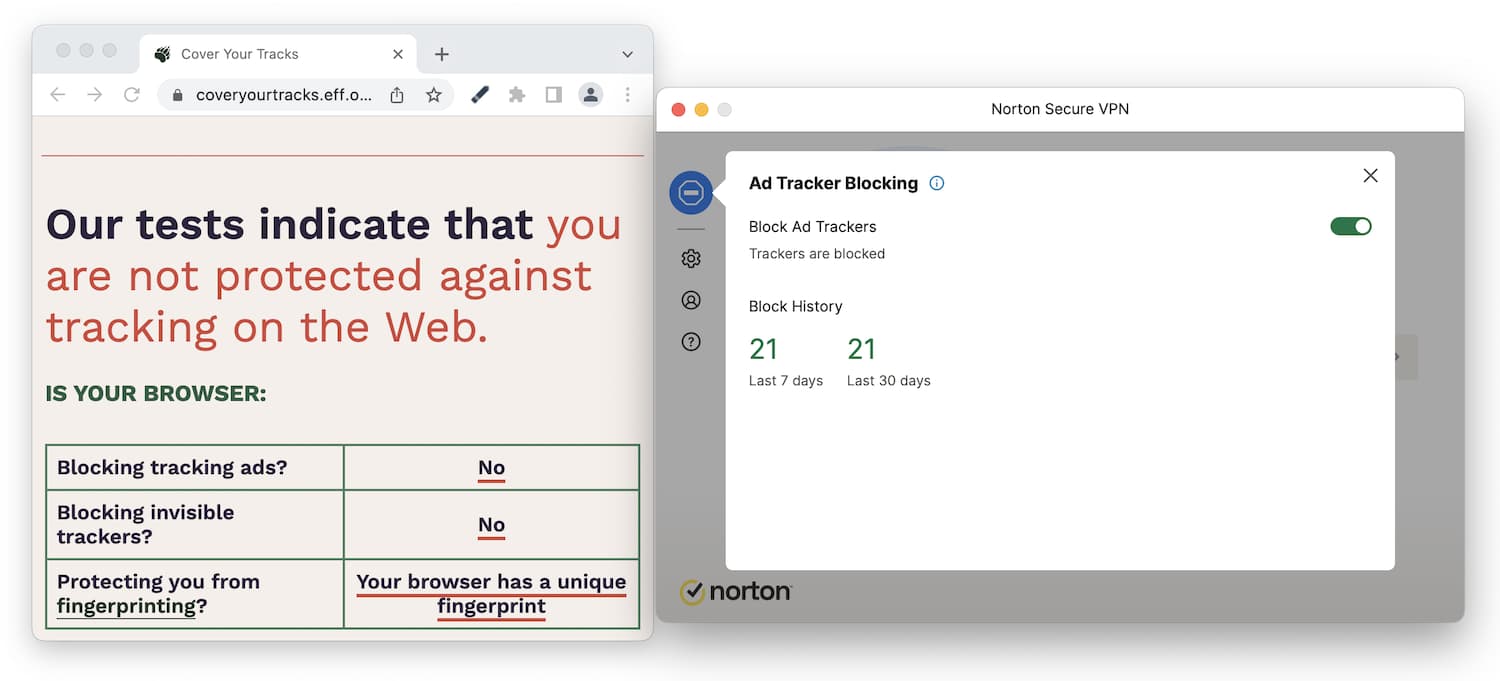This screenshot has width=1500, height=681.
Task: Disable the Block Ad Trackers switch
Action: (1351, 226)
